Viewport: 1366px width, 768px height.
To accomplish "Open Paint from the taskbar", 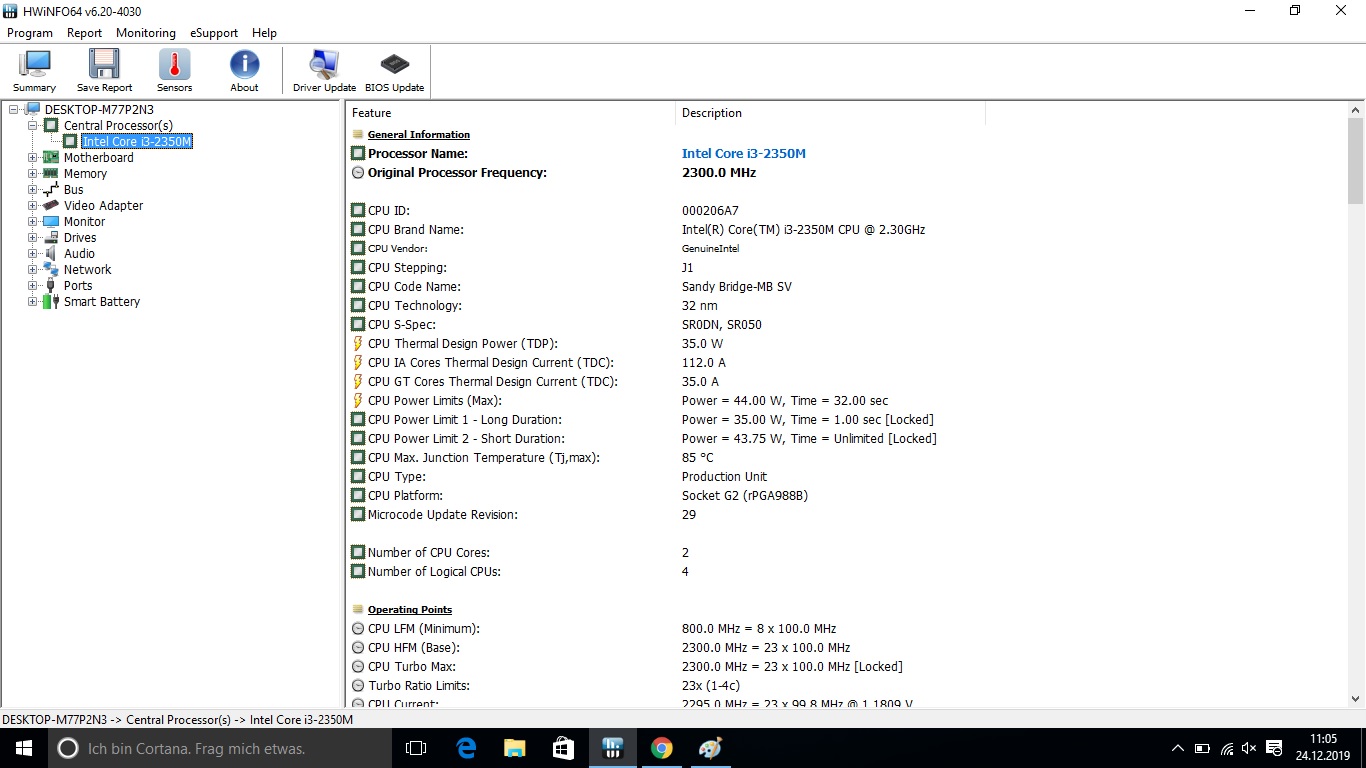I will tap(710, 748).
